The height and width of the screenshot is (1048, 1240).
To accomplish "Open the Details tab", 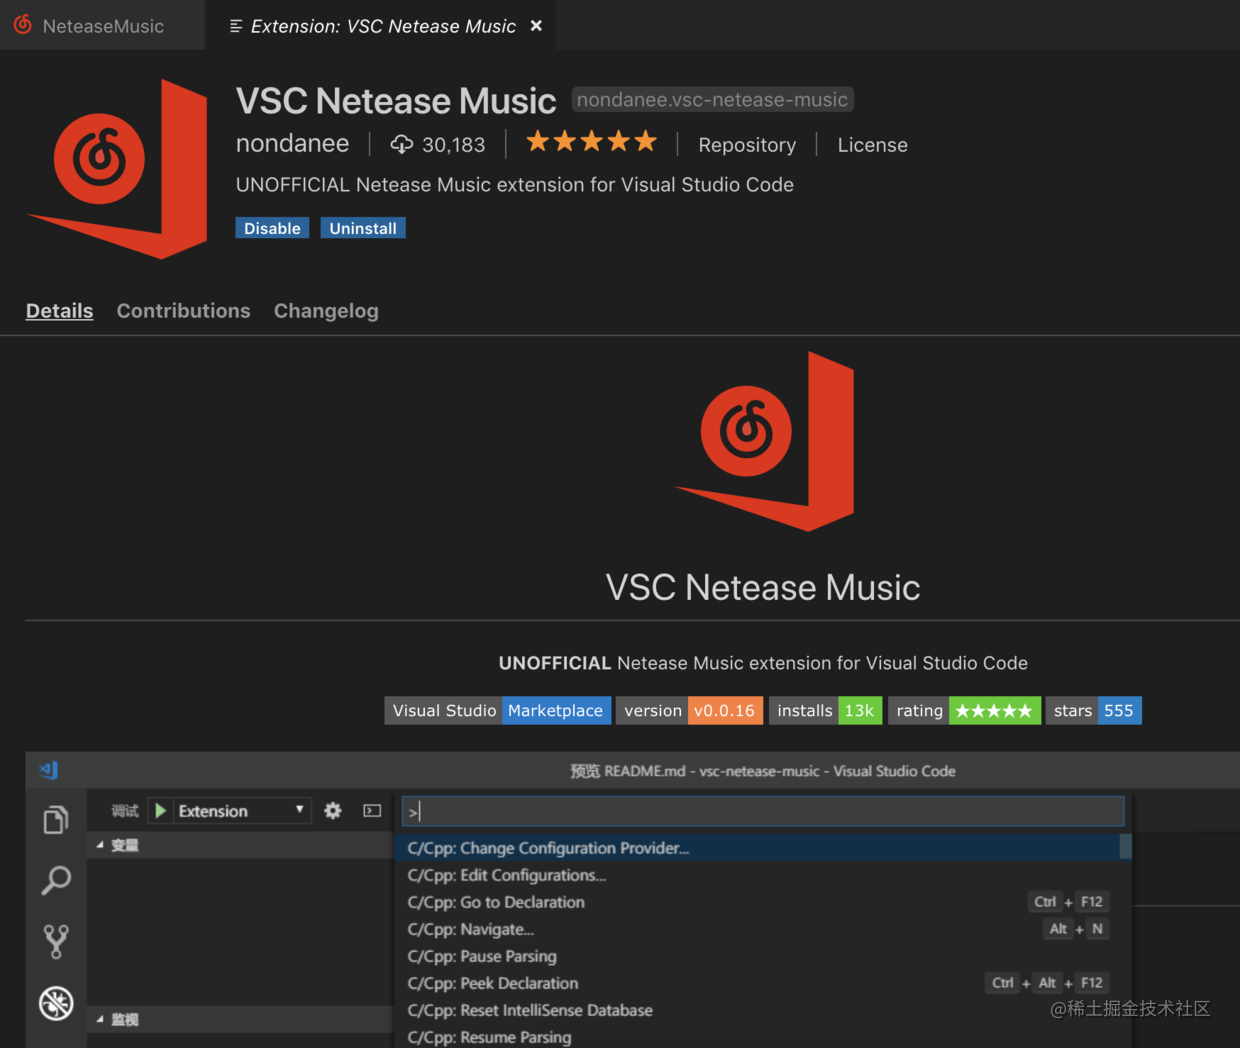I will [x=59, y=311].
